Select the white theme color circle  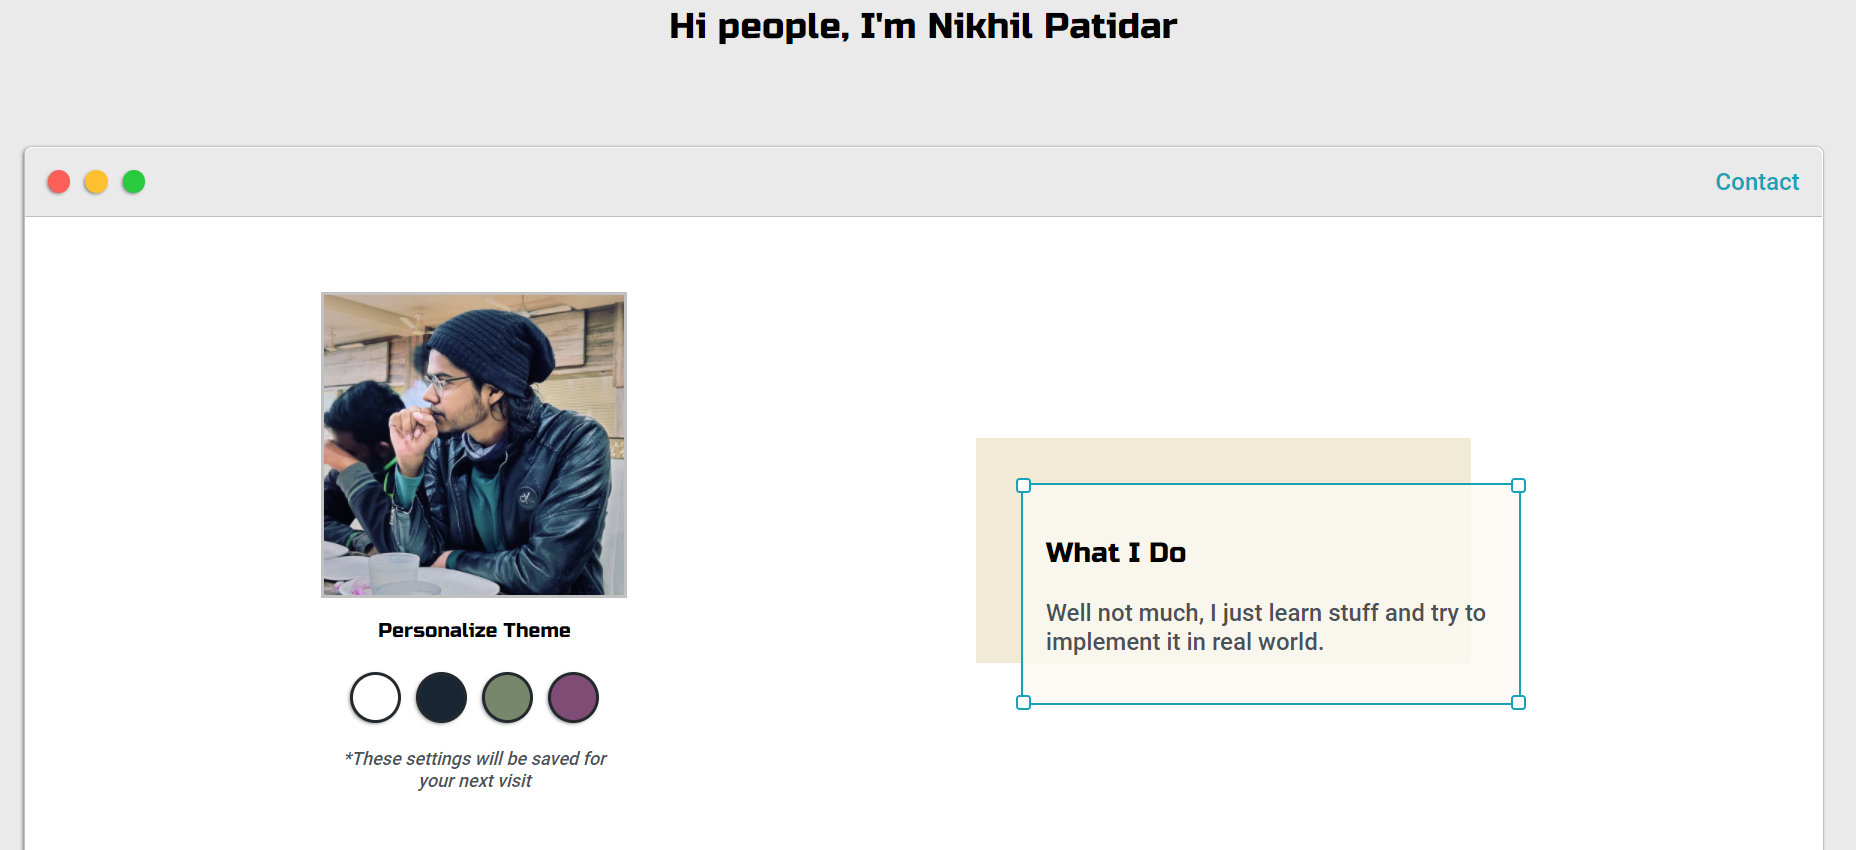[x=376, y=698]
